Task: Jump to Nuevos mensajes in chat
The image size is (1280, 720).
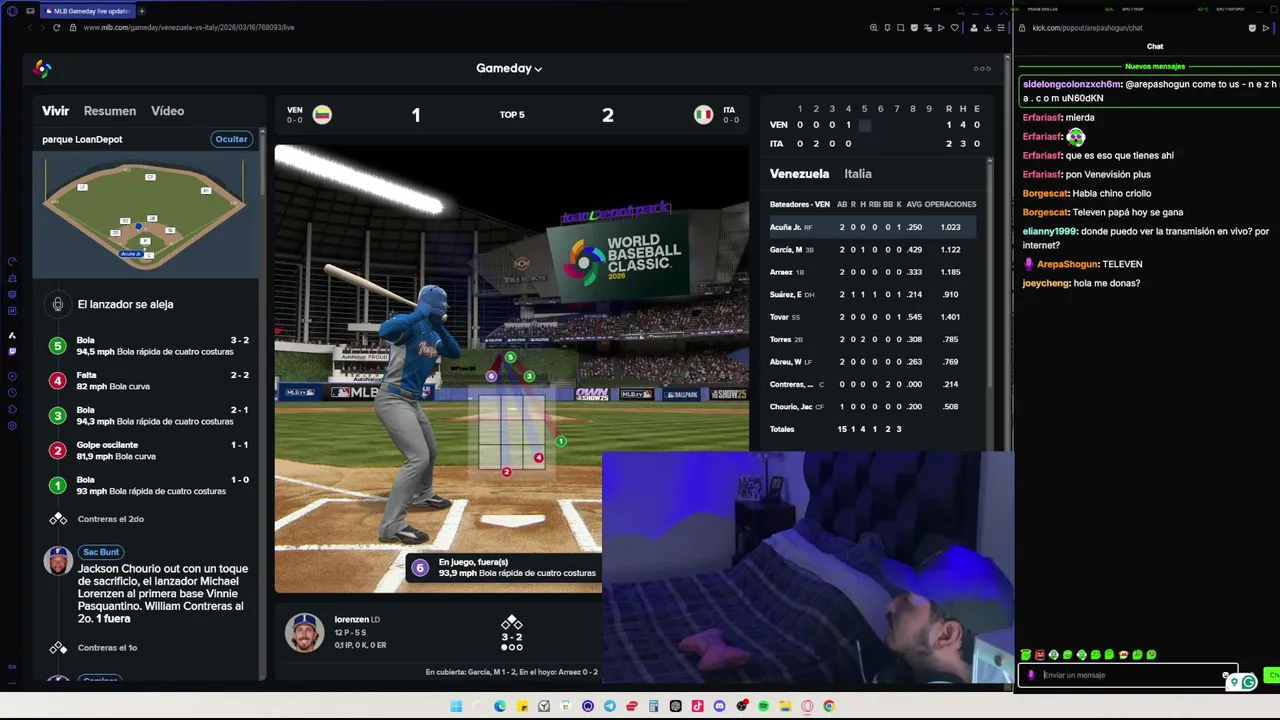Action: tap(1155, 66)
